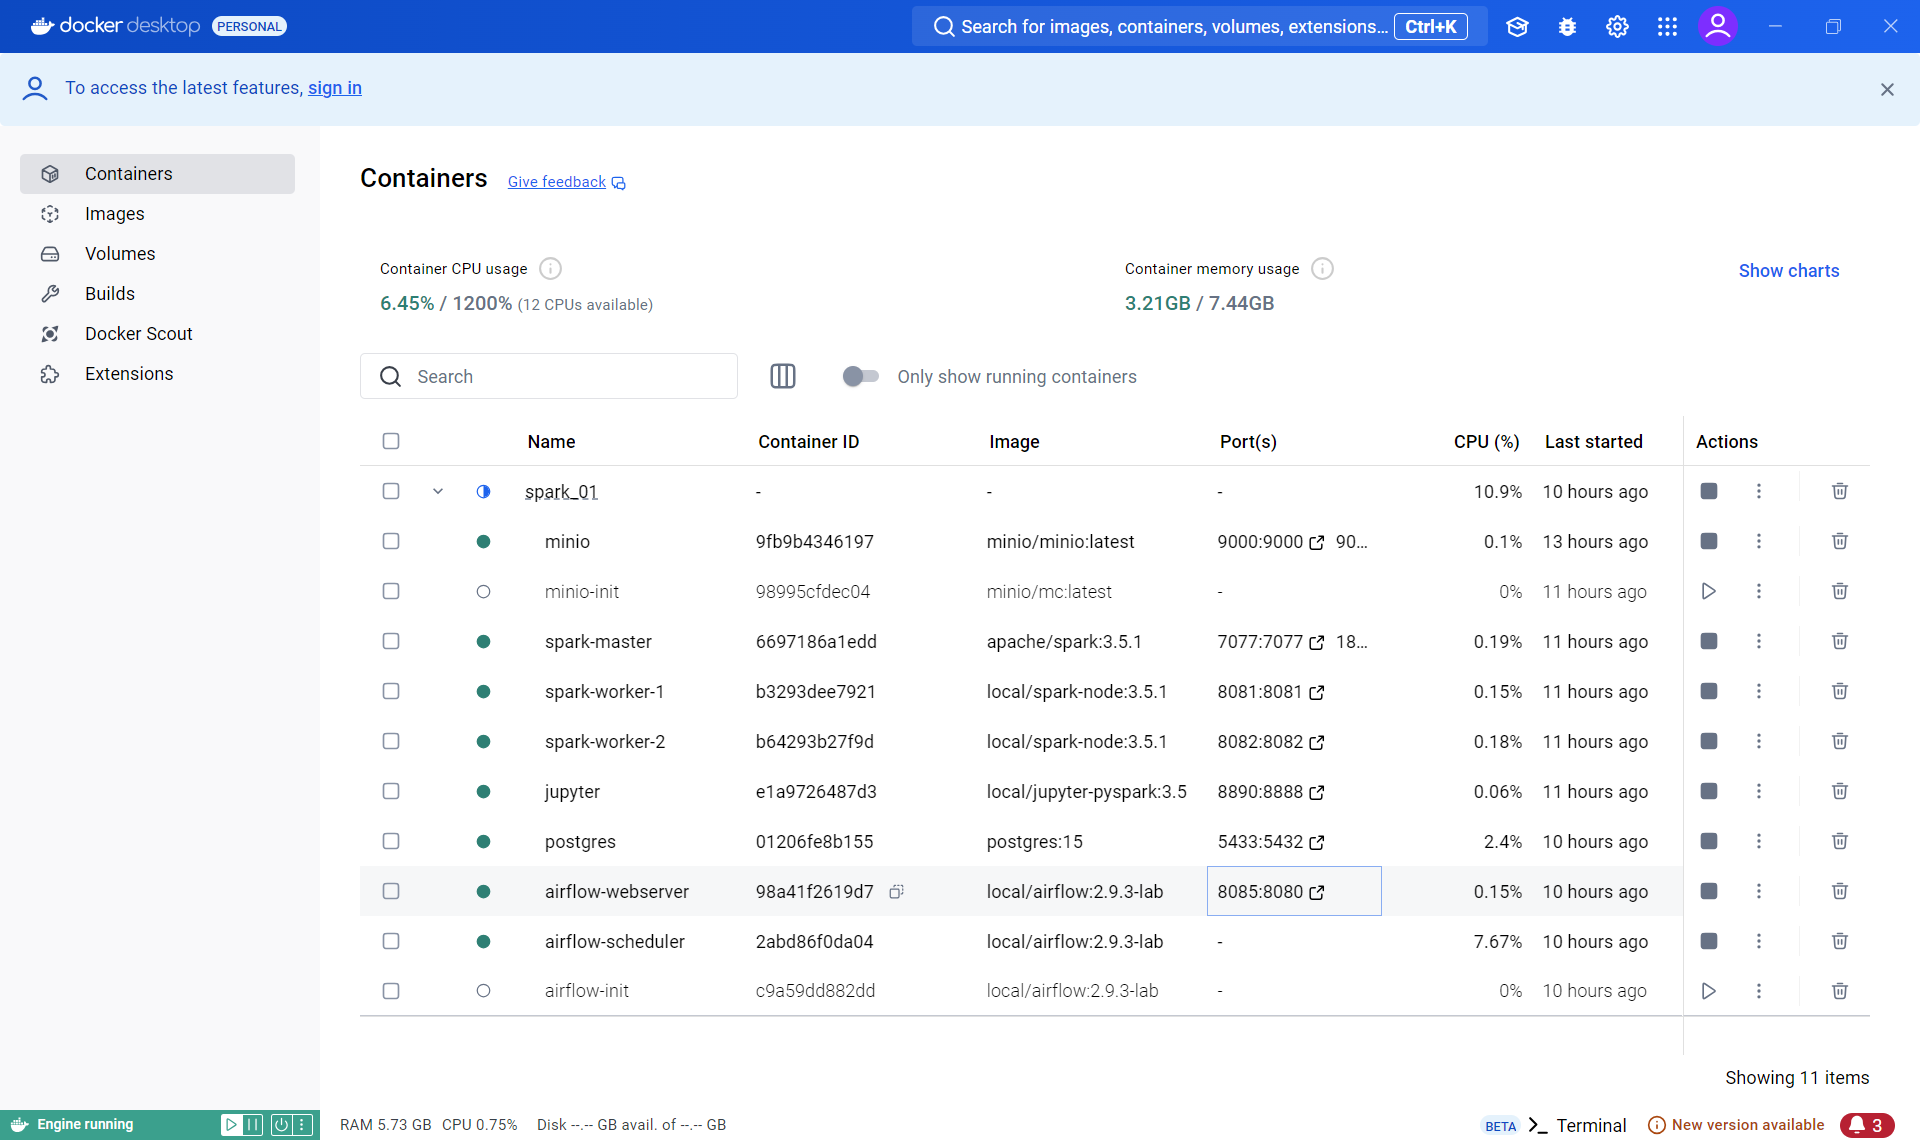This screenshot has width=1920, height=1140.
Task: Stop the postgres container
Action: 1709,841
